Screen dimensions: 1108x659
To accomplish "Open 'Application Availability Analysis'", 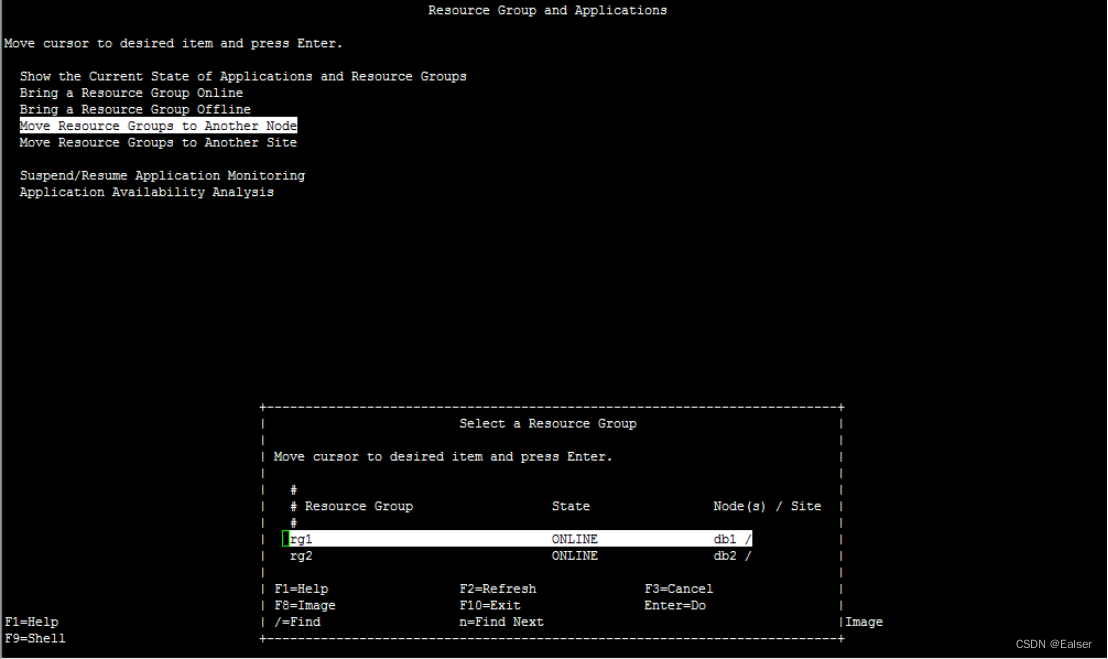I will point(146,192).
